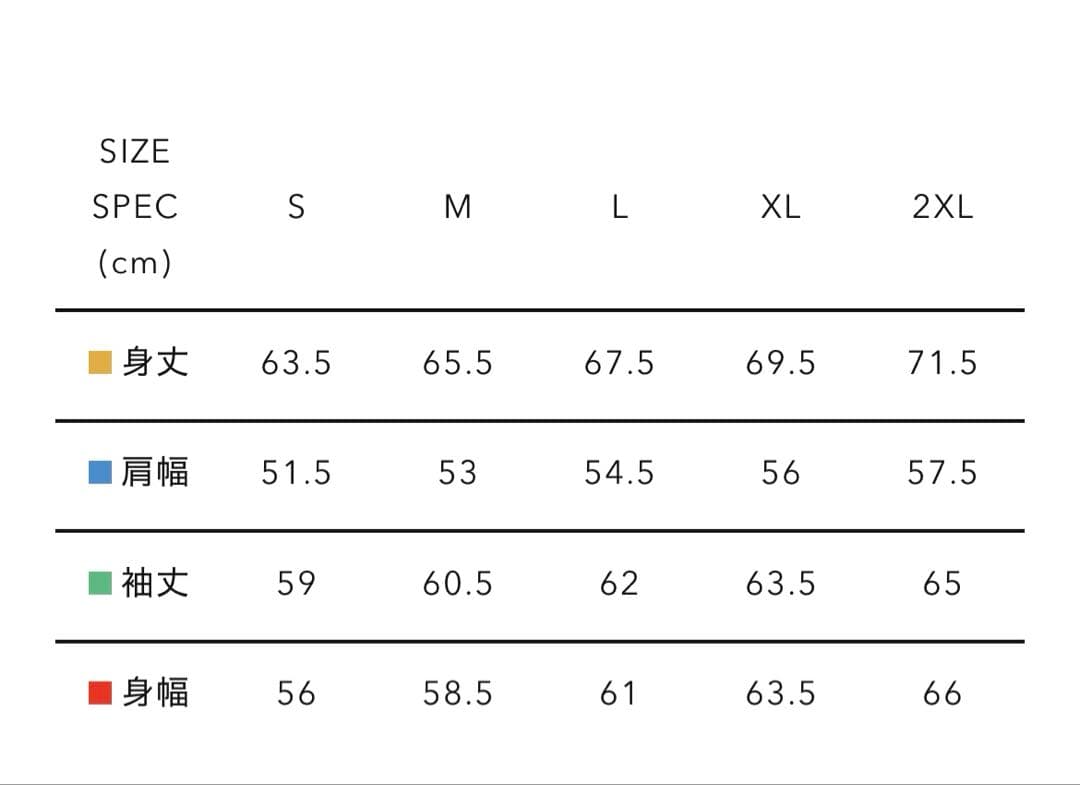Select the M size column header

(x=457, y=207)
